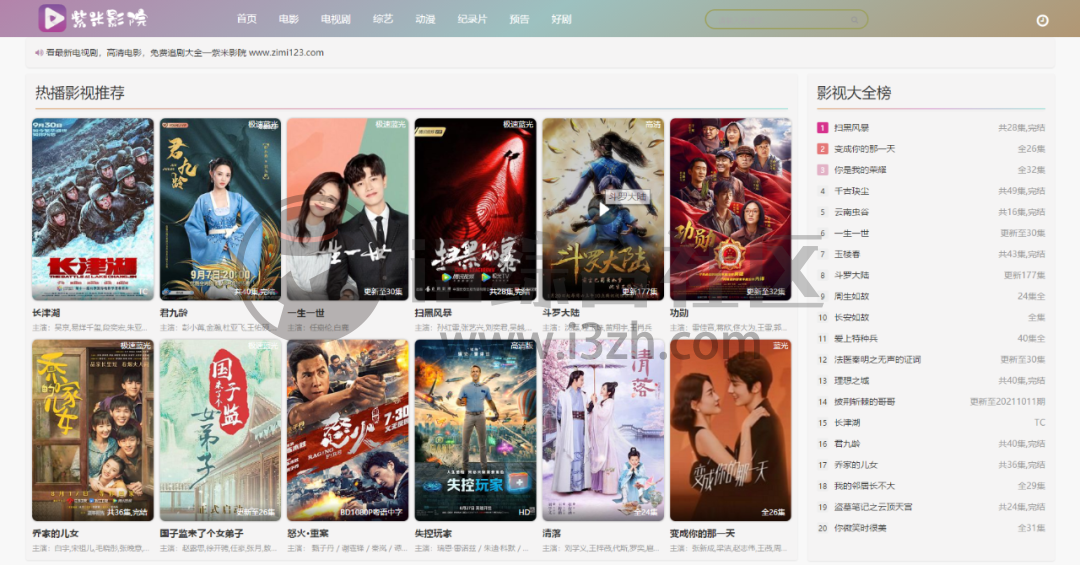The width and height of the screenshot is (1080, 565).
Task: Switch to the 电视剧 nav tab
Action: (335, 19)
